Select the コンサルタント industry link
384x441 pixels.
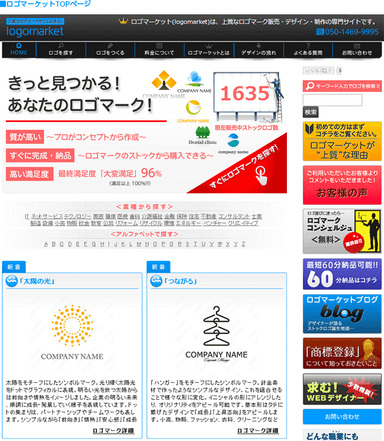[x=234, y=216]
